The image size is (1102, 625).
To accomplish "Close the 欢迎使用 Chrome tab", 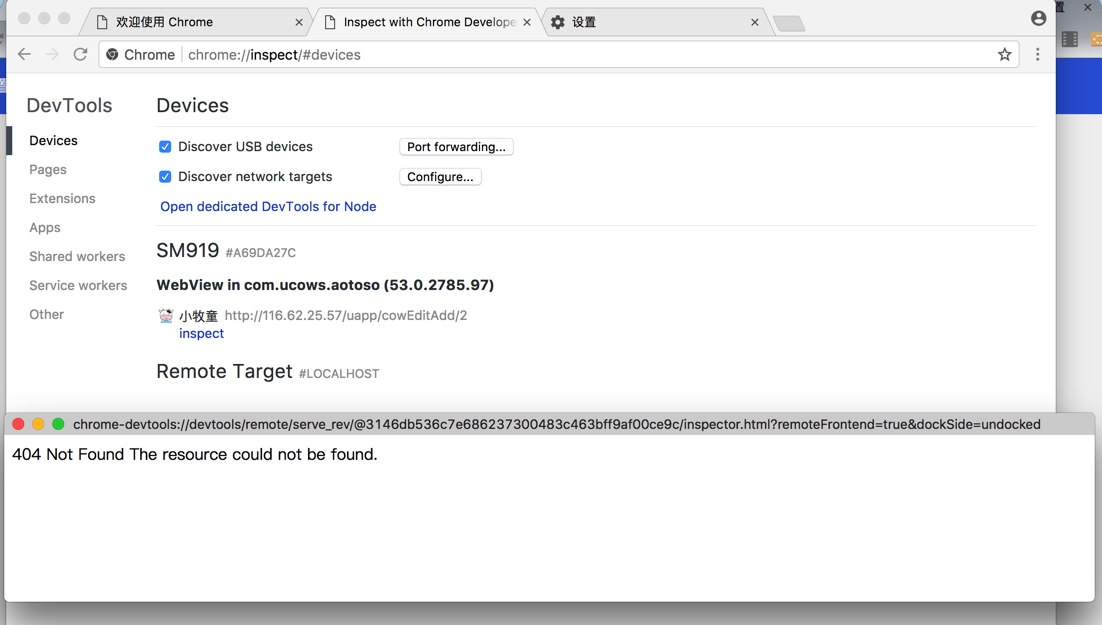I will 299,22.
